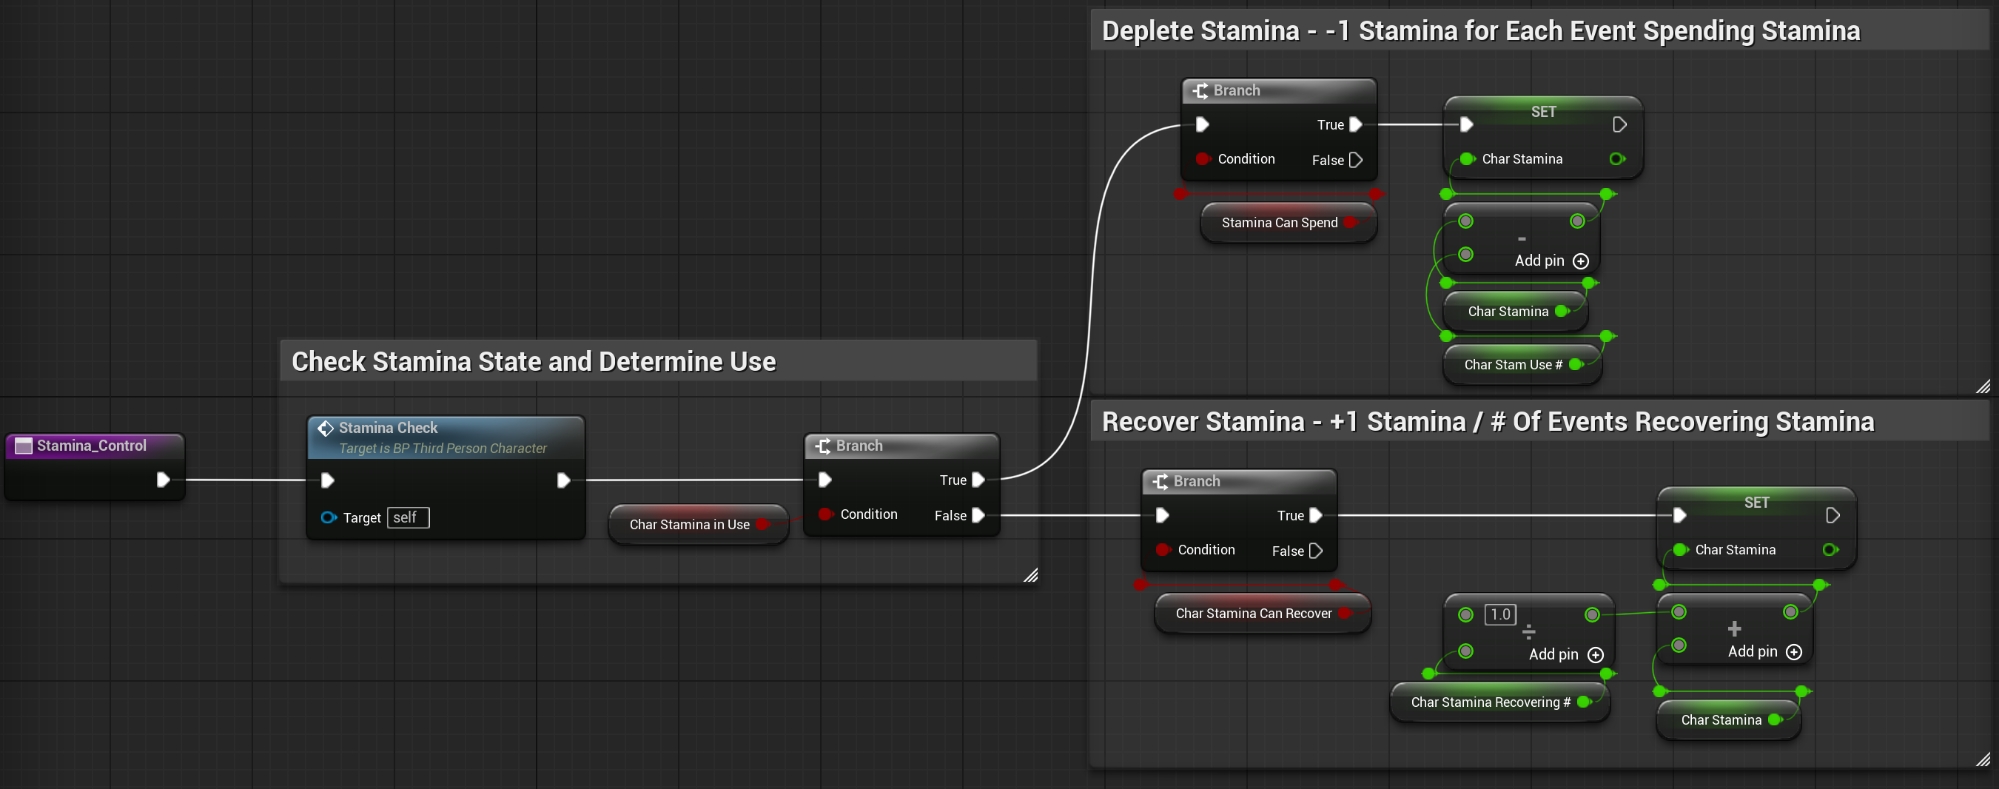Click resize handle of Recover Stamina comment box

pyautogui.click(x=1983, y=760)
